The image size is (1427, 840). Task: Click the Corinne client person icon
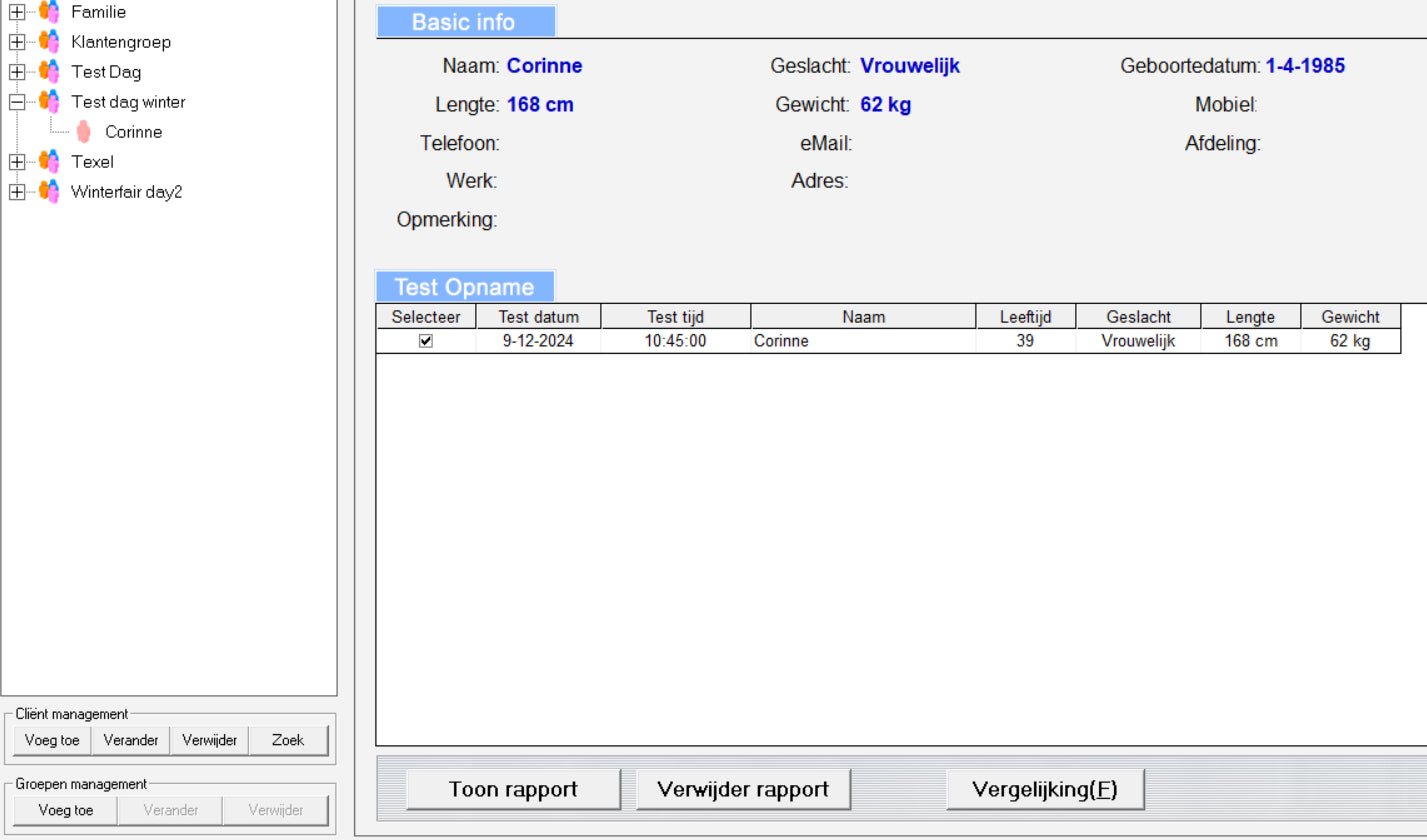coord(84,132)
